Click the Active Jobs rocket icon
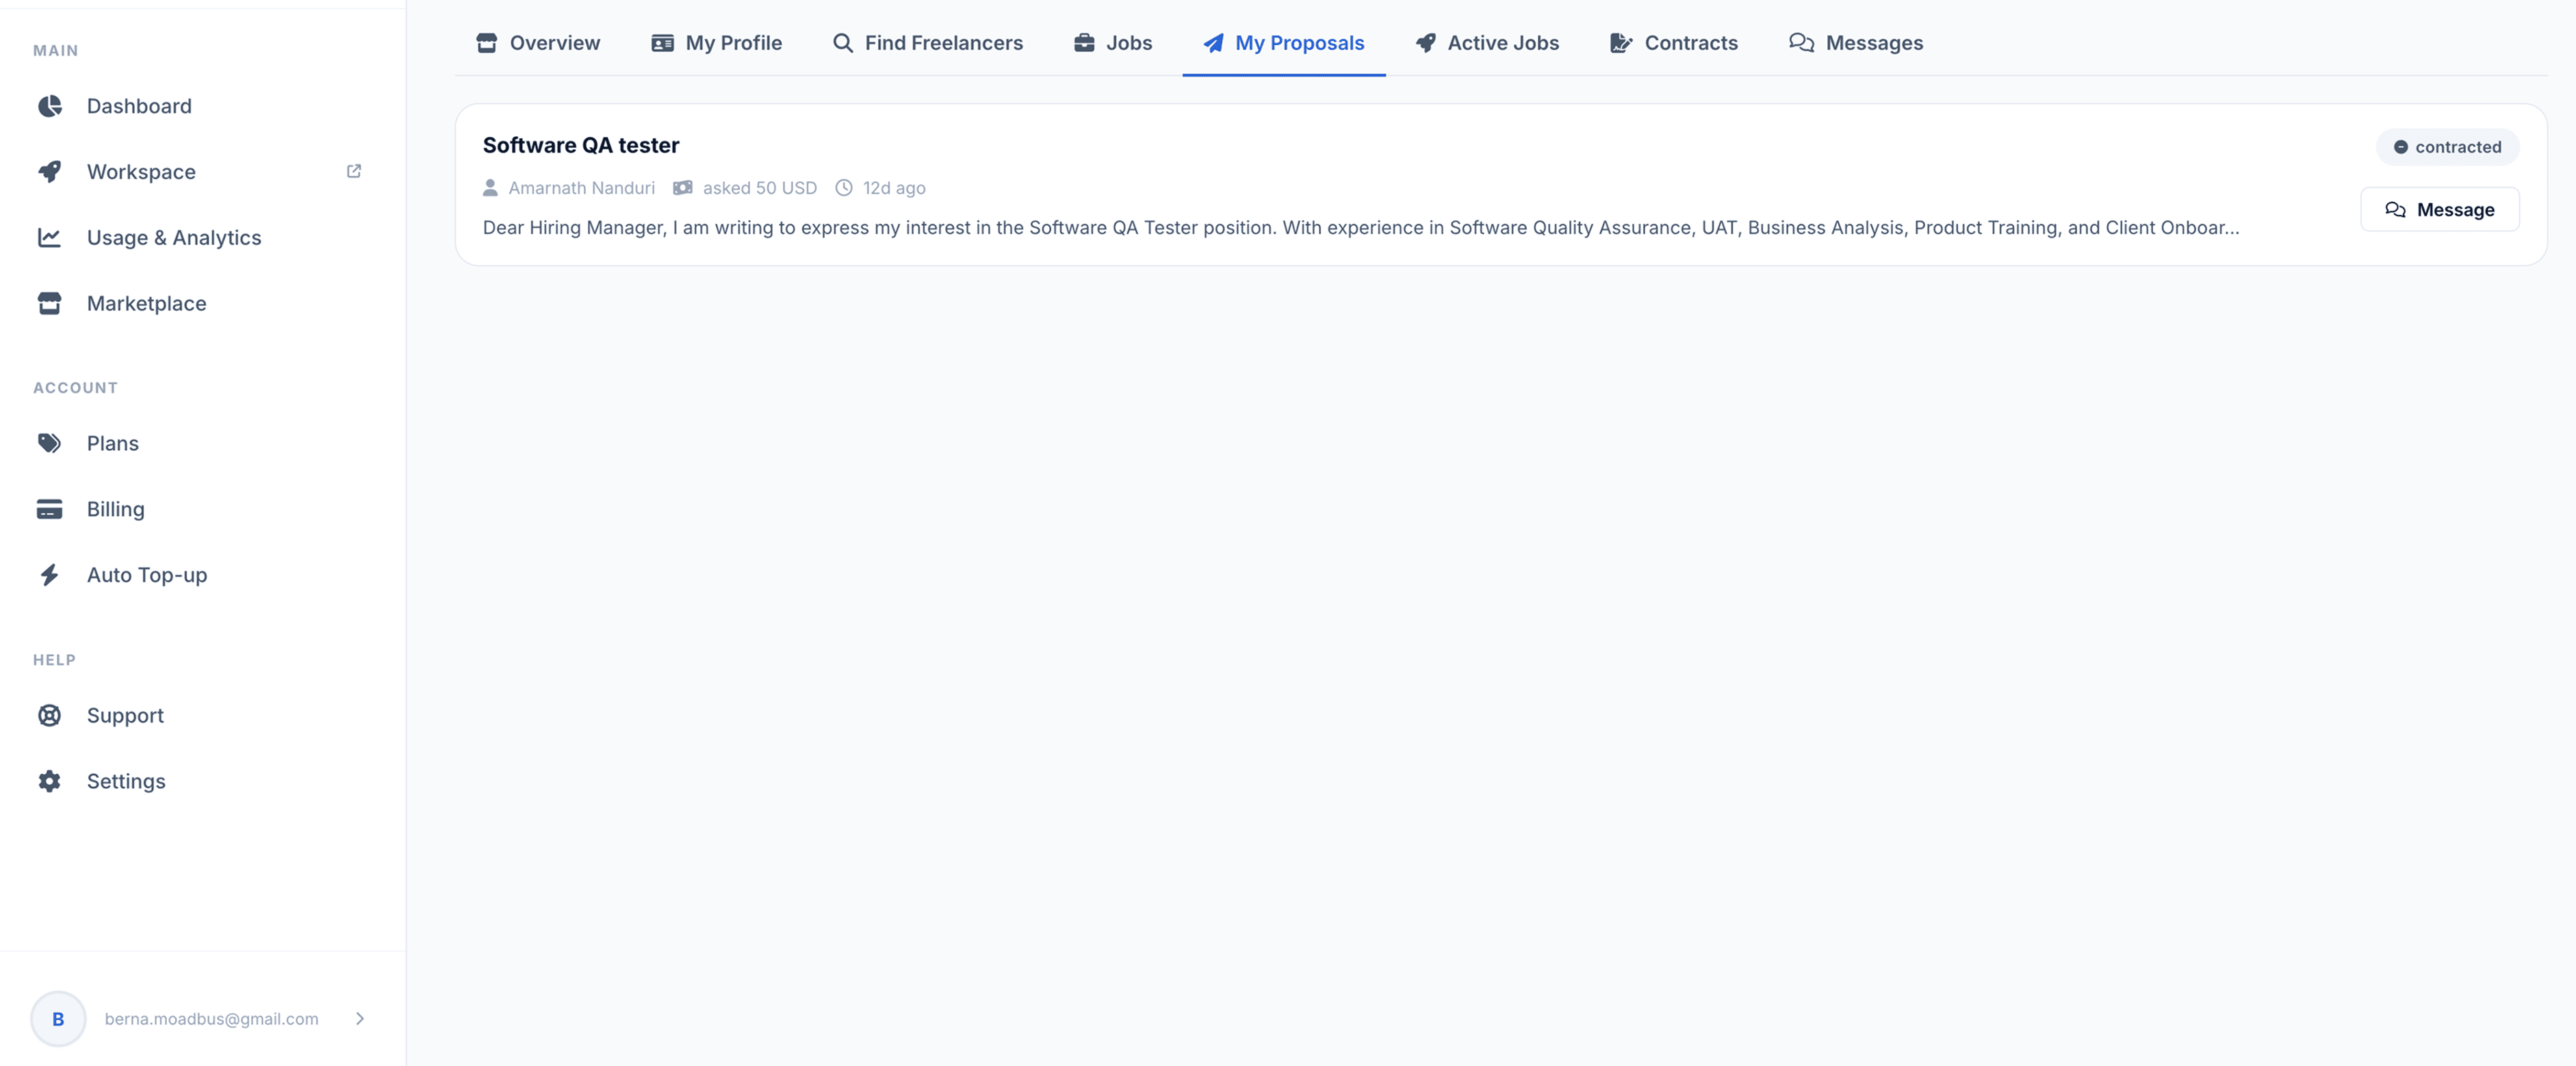 coord(1426,43)
